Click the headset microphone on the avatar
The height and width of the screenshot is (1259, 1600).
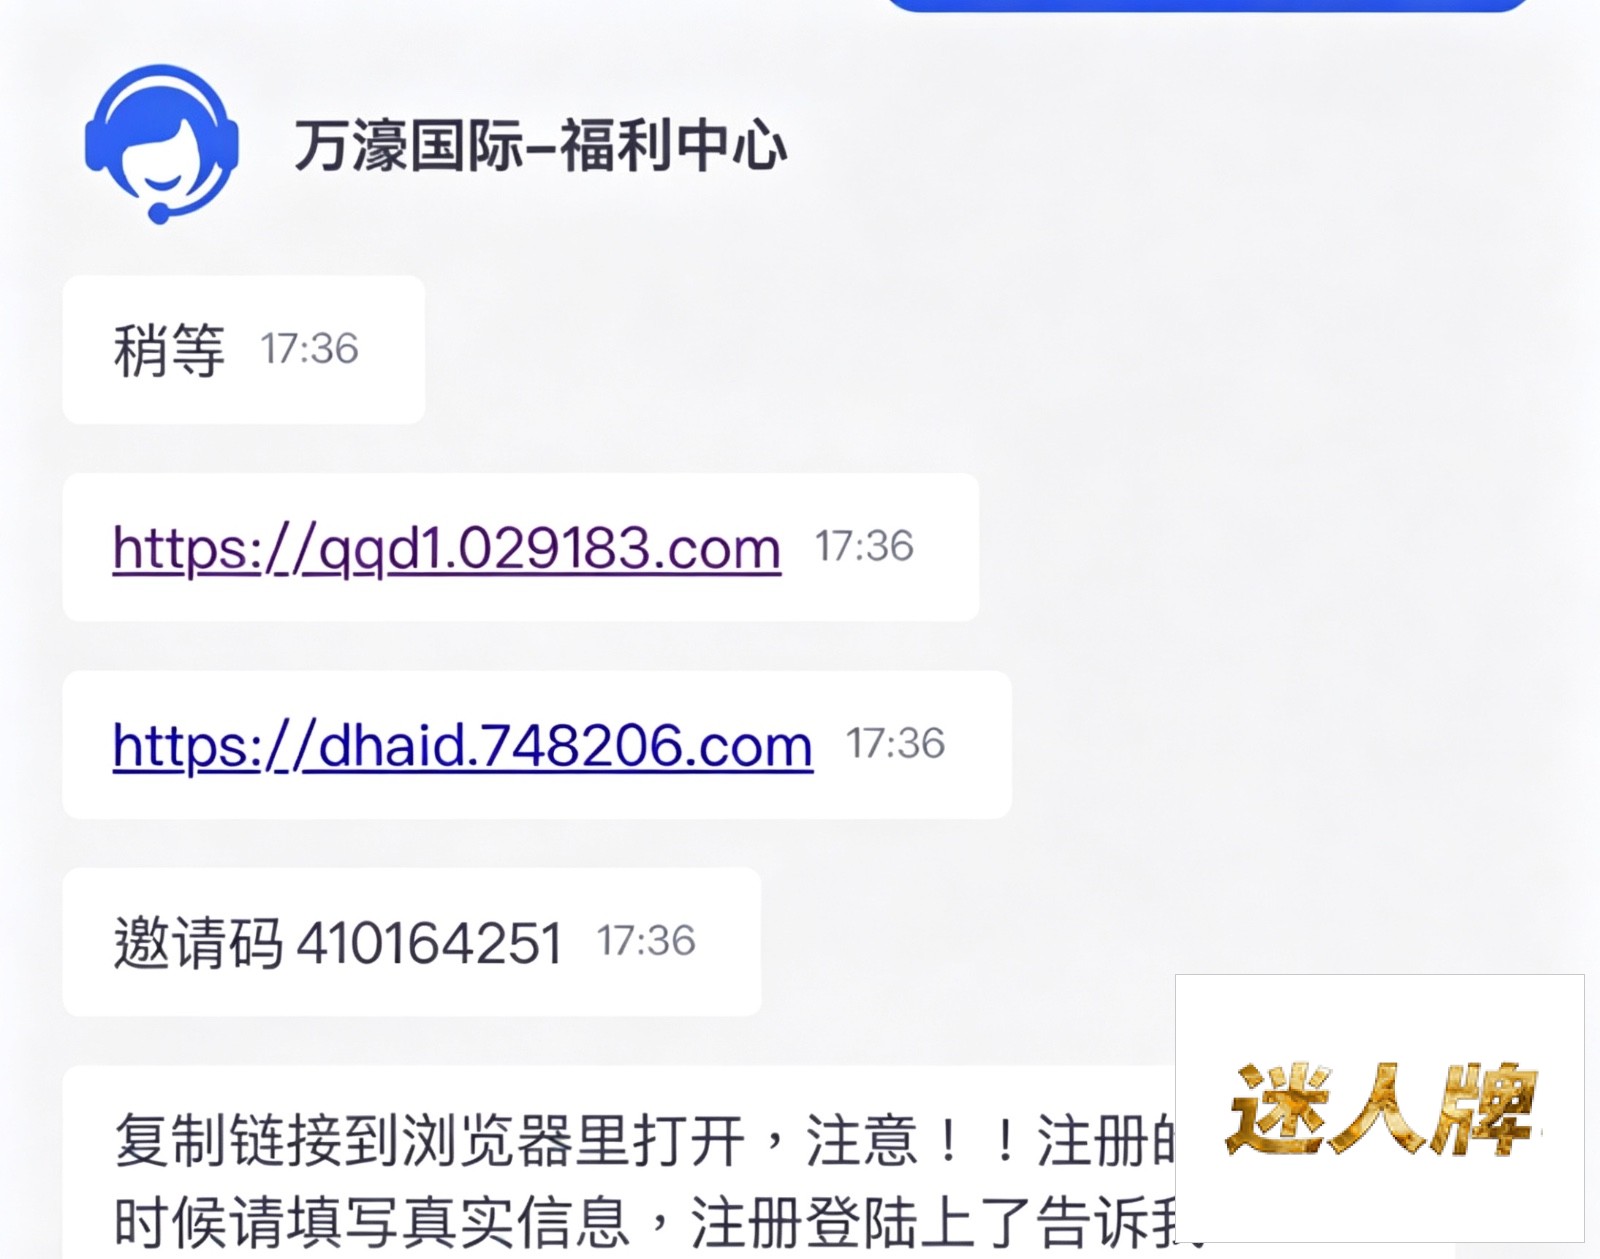point(159,212)
